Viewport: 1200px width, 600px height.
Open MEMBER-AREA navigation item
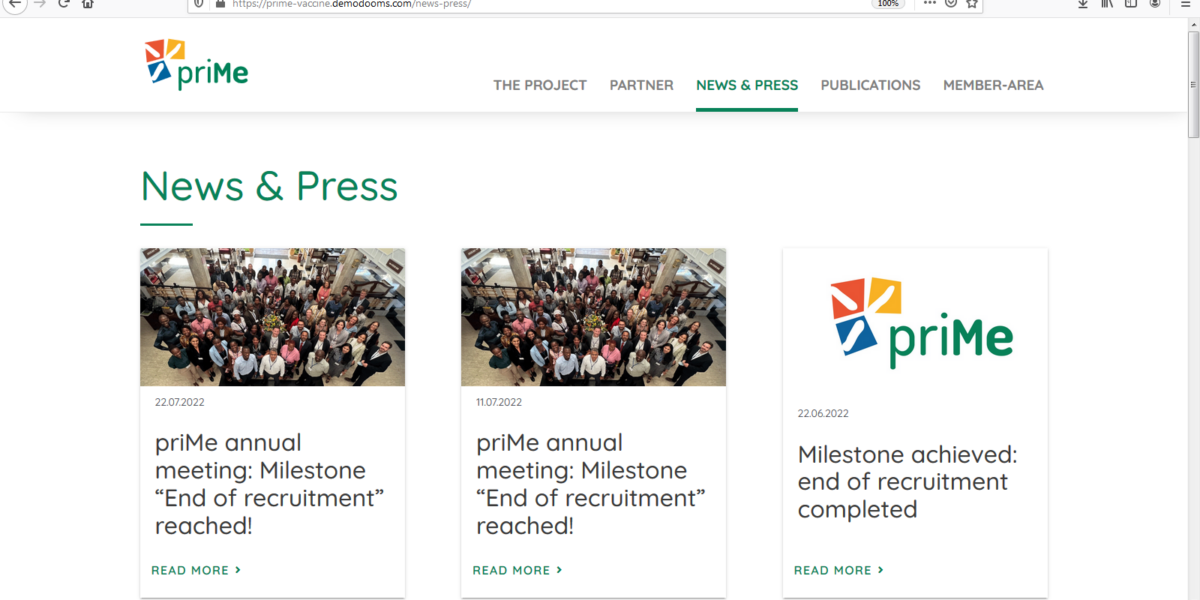point(993,85)
